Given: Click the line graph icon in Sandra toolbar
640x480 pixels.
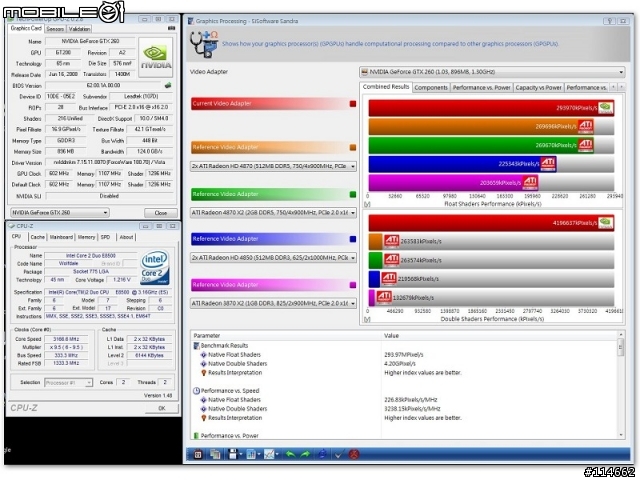Looking at the screenshot, I should 269,454.
